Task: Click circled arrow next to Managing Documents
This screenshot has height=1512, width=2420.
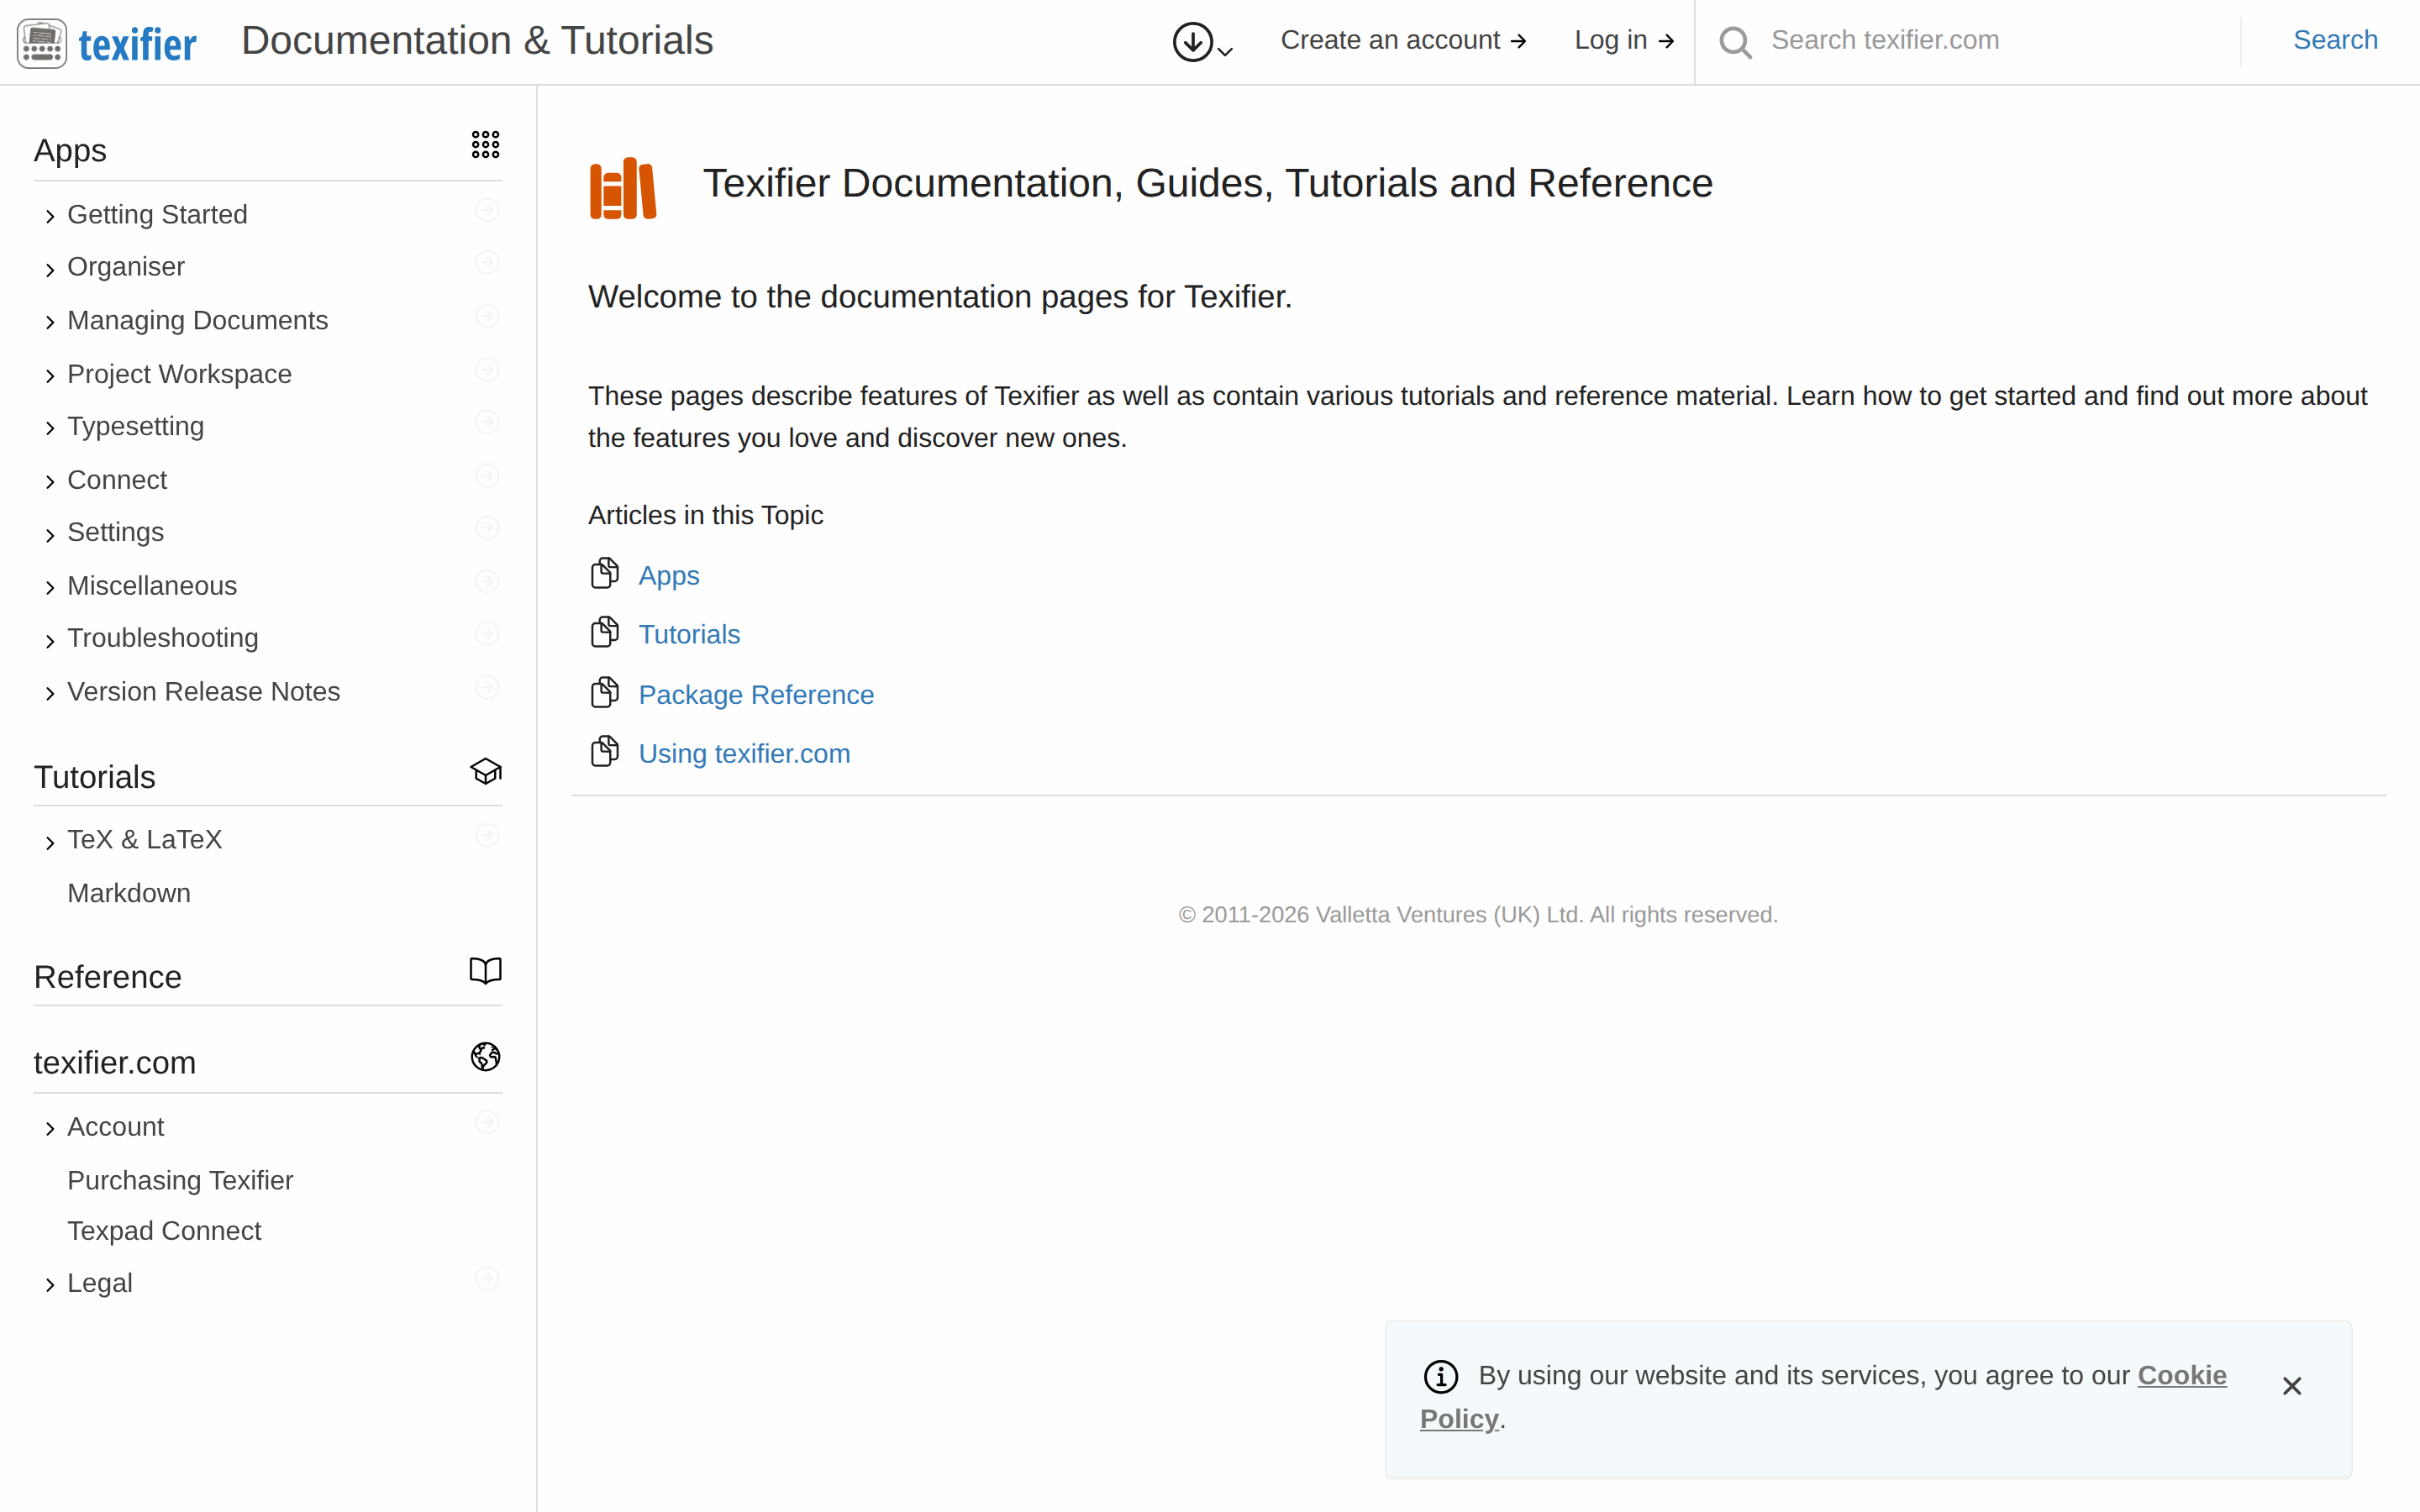Action: (x=487, y=316)
